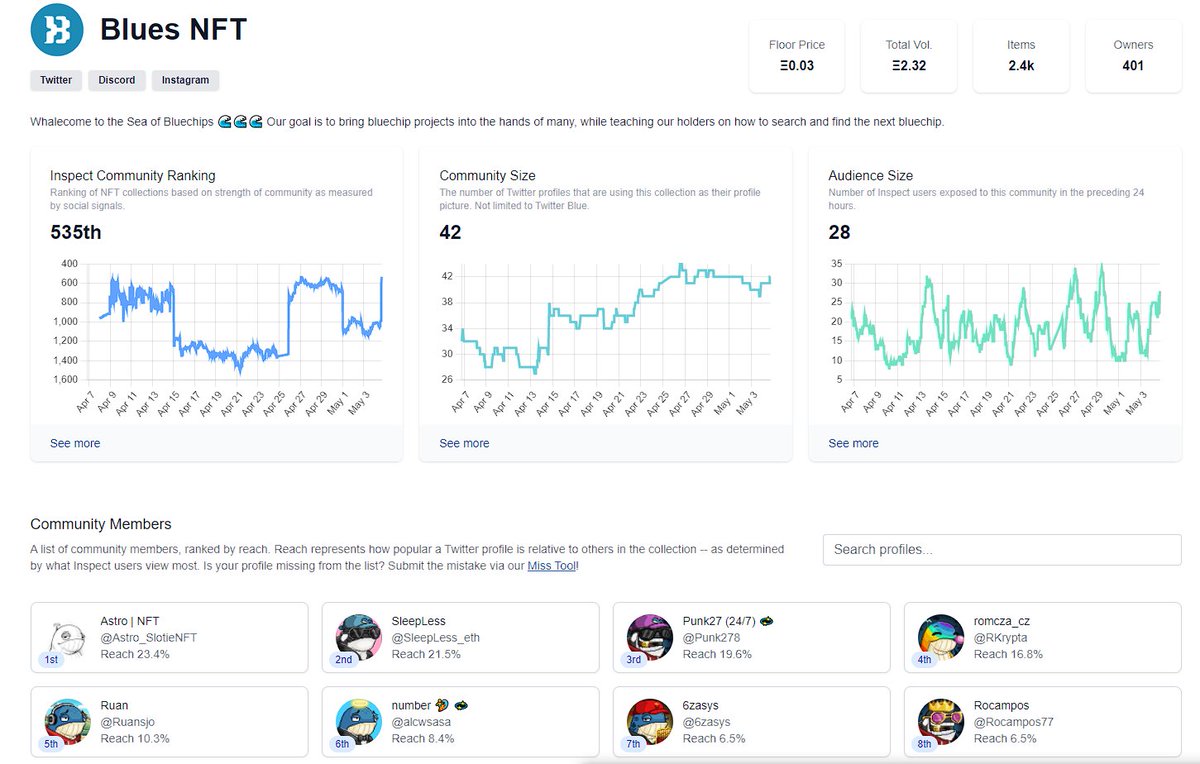Click the 2nd rank badge
Screen dimensions: 1200x764
tap(342, 660)
